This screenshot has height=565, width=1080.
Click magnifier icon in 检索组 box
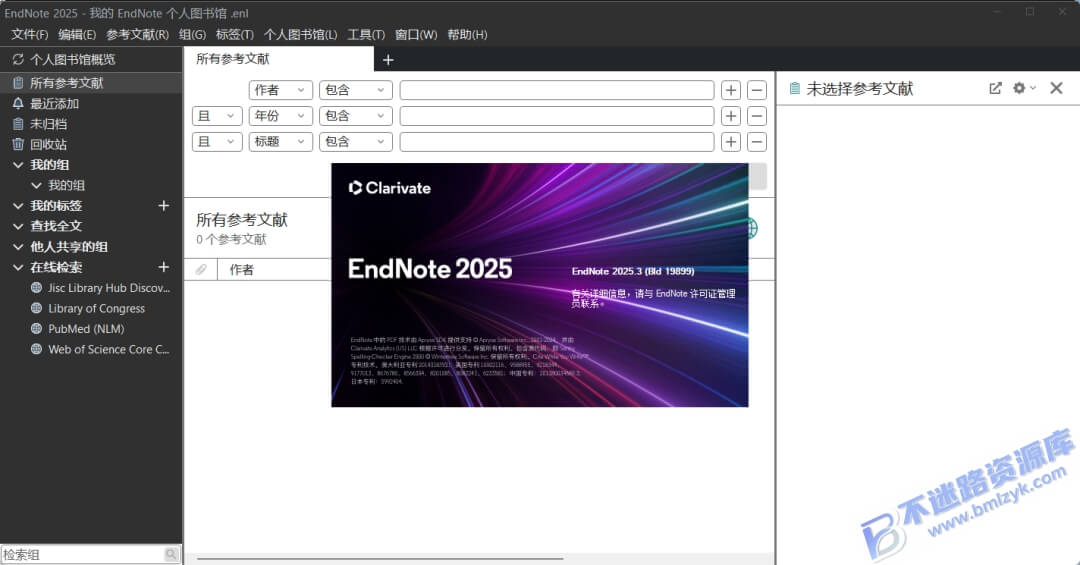click(x=172, y=555)
